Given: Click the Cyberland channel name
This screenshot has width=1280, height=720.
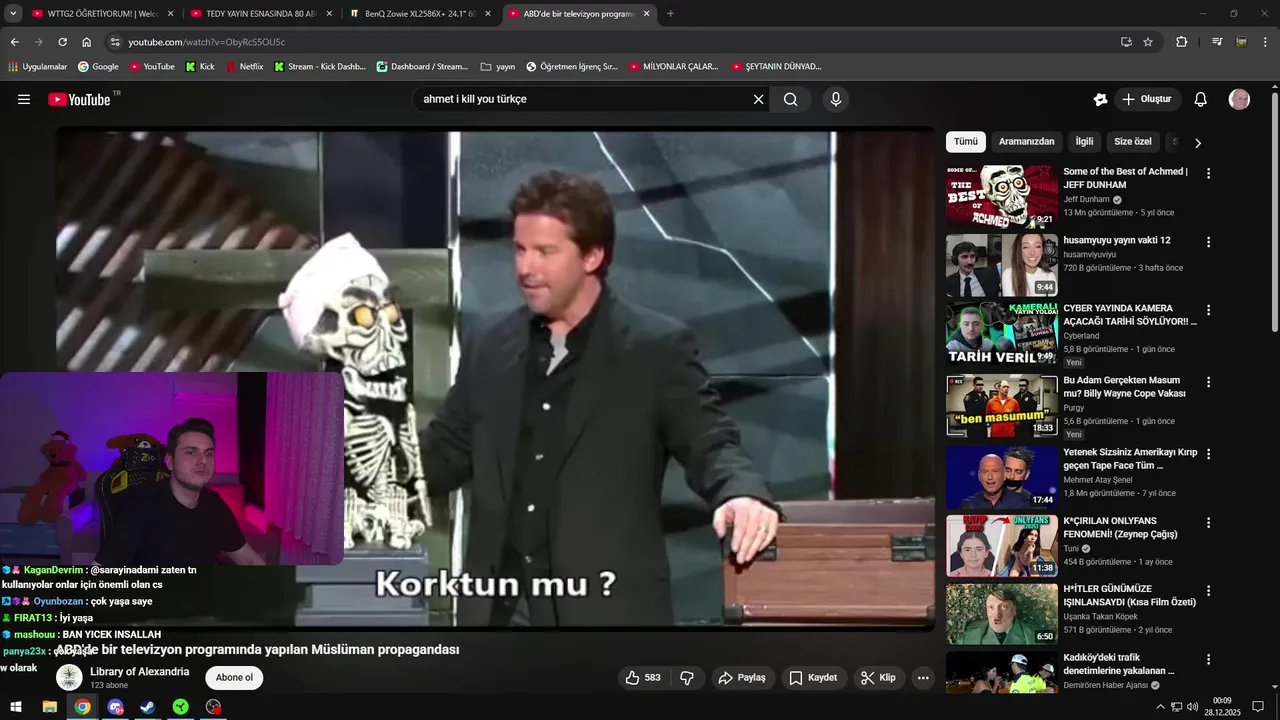Looking at the screenshot, I should [x=1081, y=336].
